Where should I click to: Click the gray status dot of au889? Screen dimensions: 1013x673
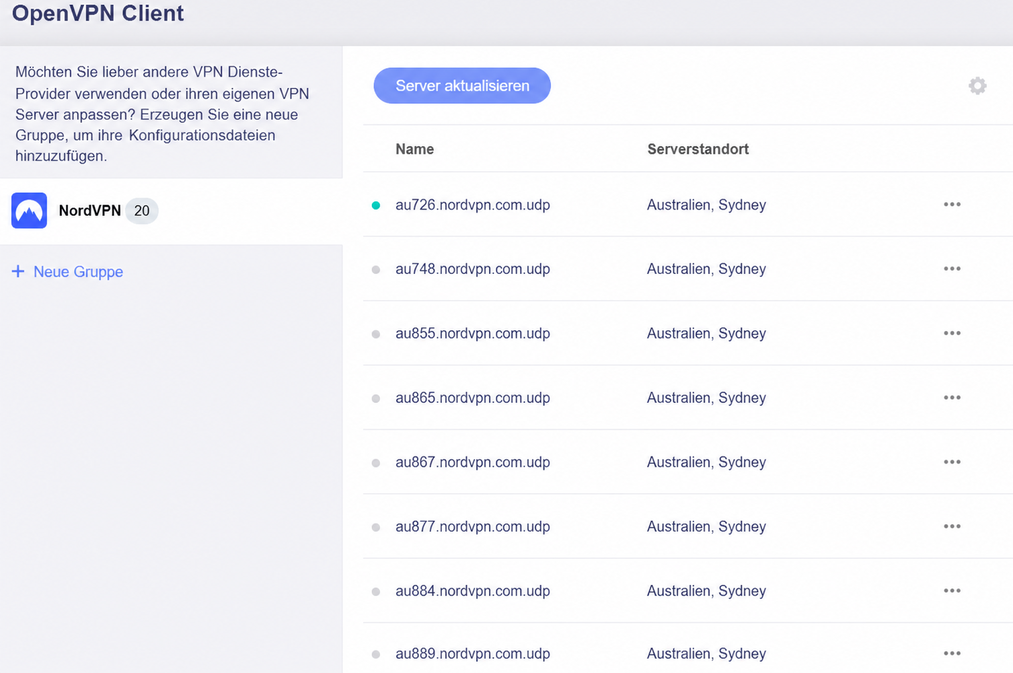(376, 654)
